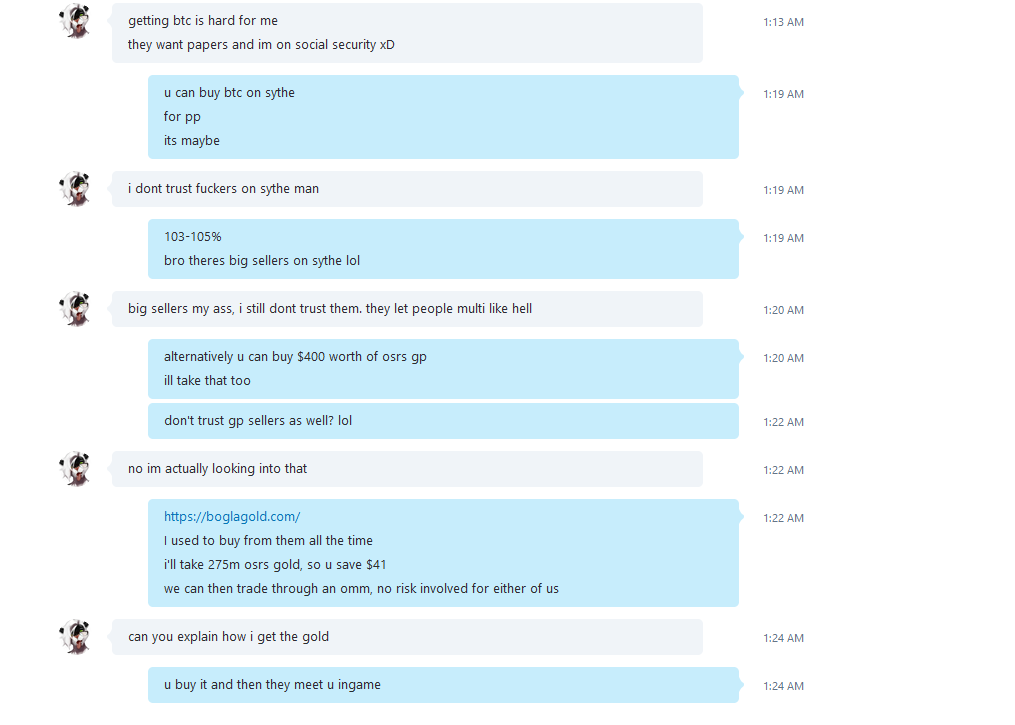1015x725 pixels.
Task: Click avatar next to 'no im actually looking' message
Action: tap(75, 469)
